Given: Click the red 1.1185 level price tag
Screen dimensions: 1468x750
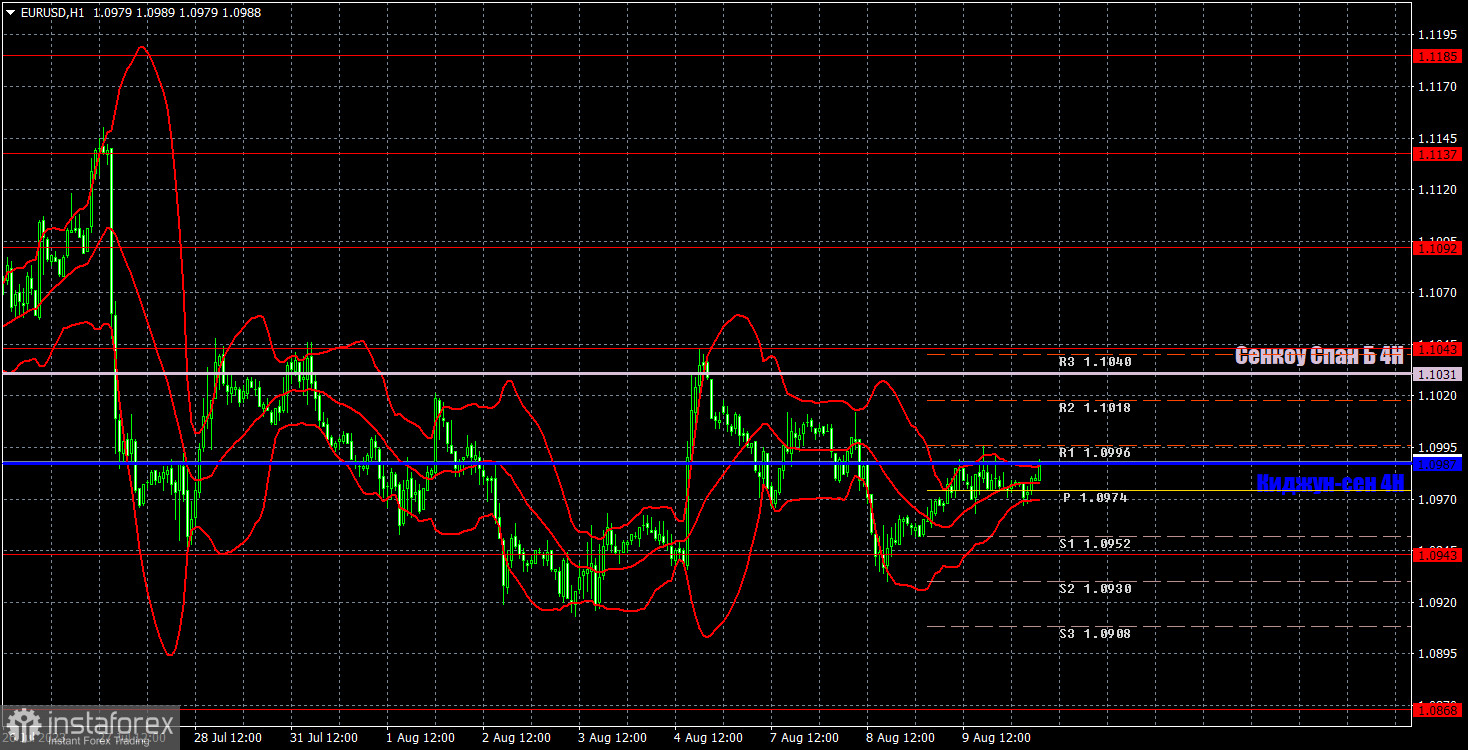Looking at the screenshot, I should (1439, 57).
